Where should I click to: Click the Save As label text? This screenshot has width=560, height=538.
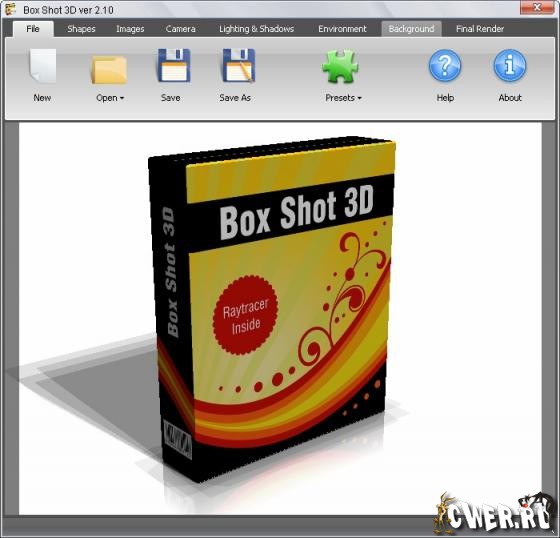coord(235,98)
